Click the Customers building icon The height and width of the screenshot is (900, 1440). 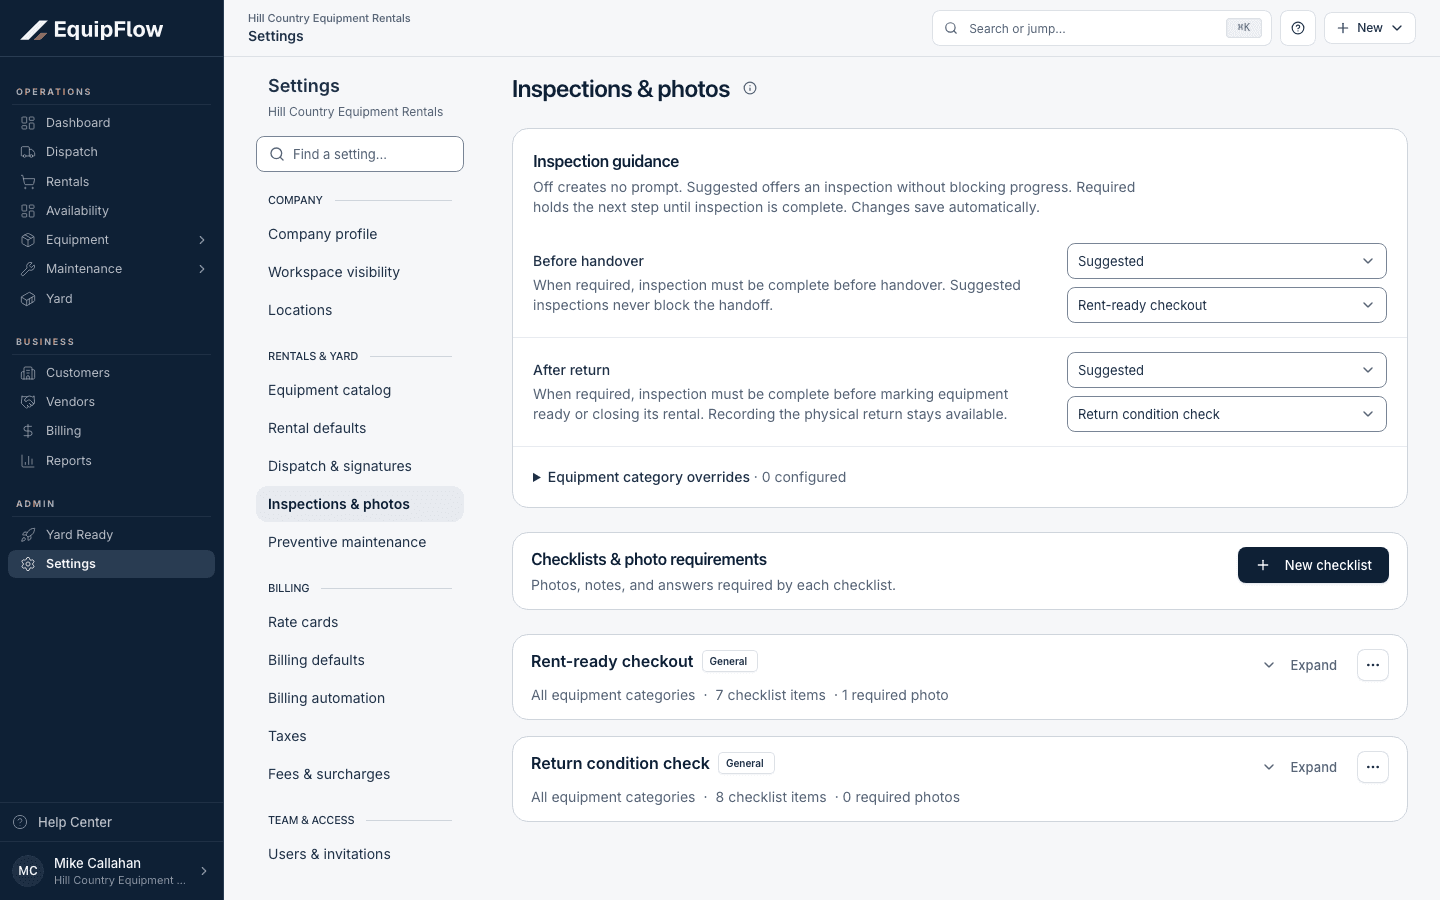(28, 373)
